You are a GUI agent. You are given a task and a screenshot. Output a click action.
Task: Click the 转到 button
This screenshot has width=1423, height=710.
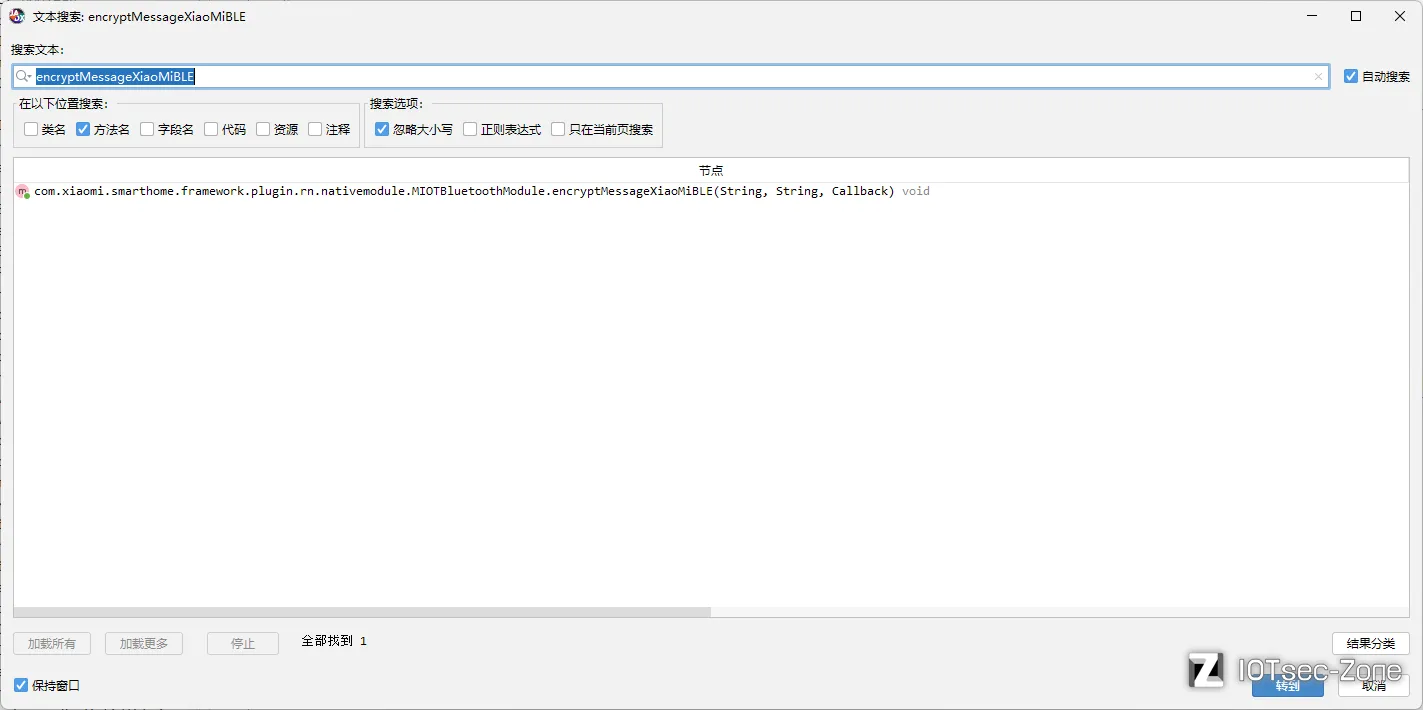1288,685
